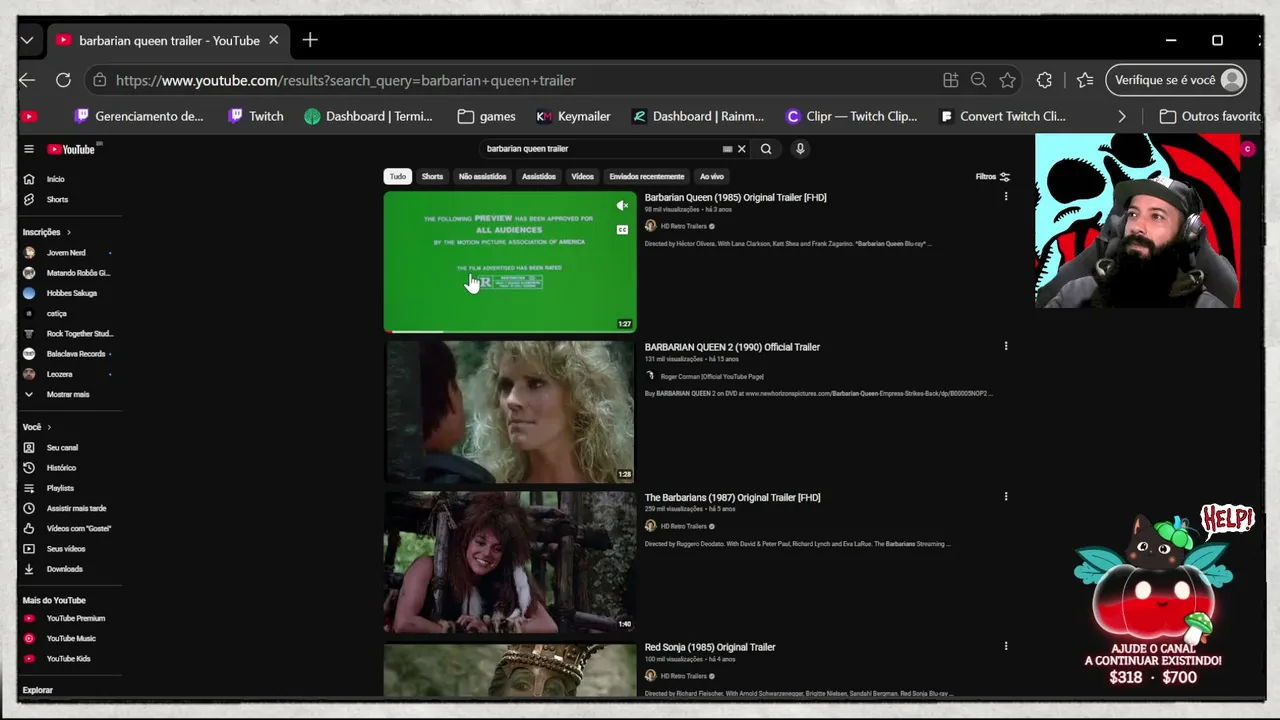Screen dimensions: 1280x720
Task: Select the Tudo filter chip
Action: 398,177
